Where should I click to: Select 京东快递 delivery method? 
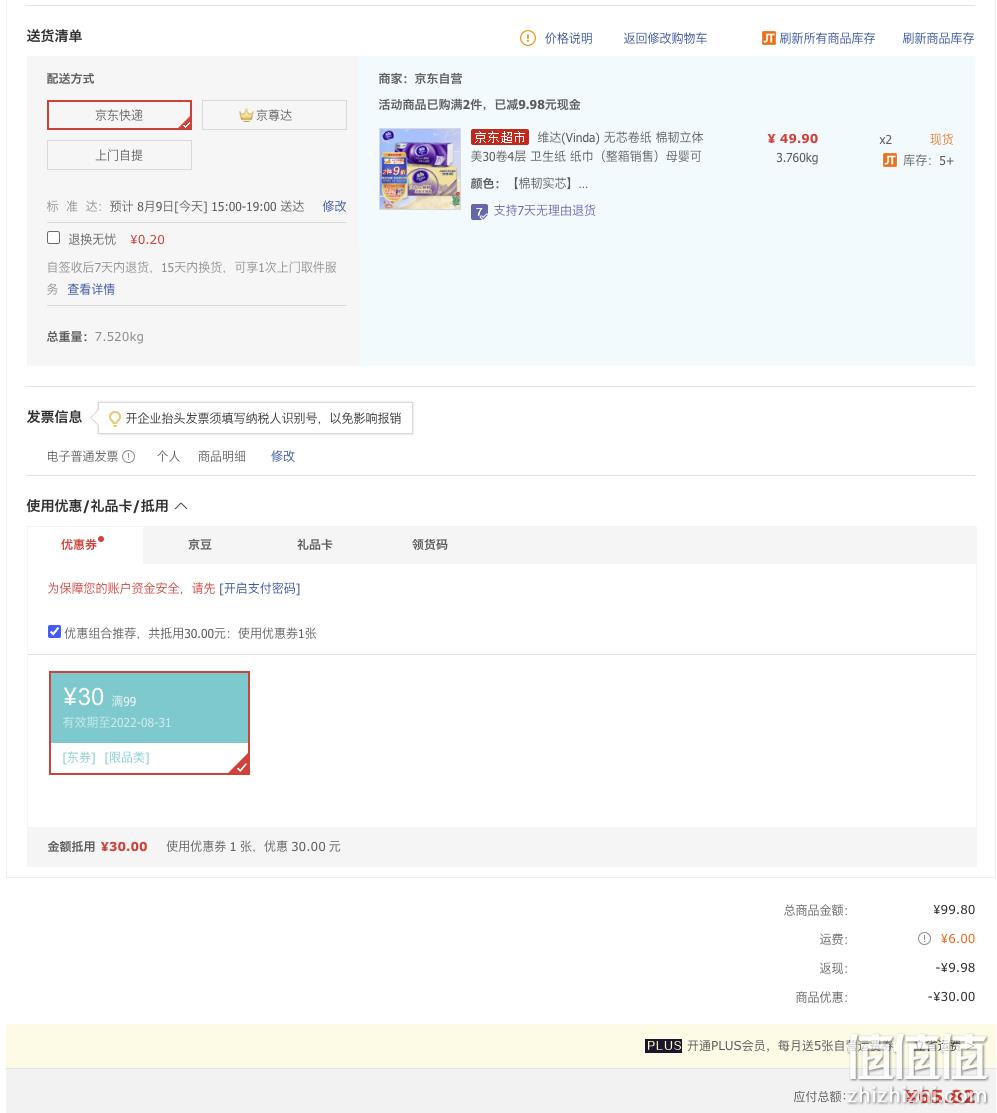[x=119, y=115]
